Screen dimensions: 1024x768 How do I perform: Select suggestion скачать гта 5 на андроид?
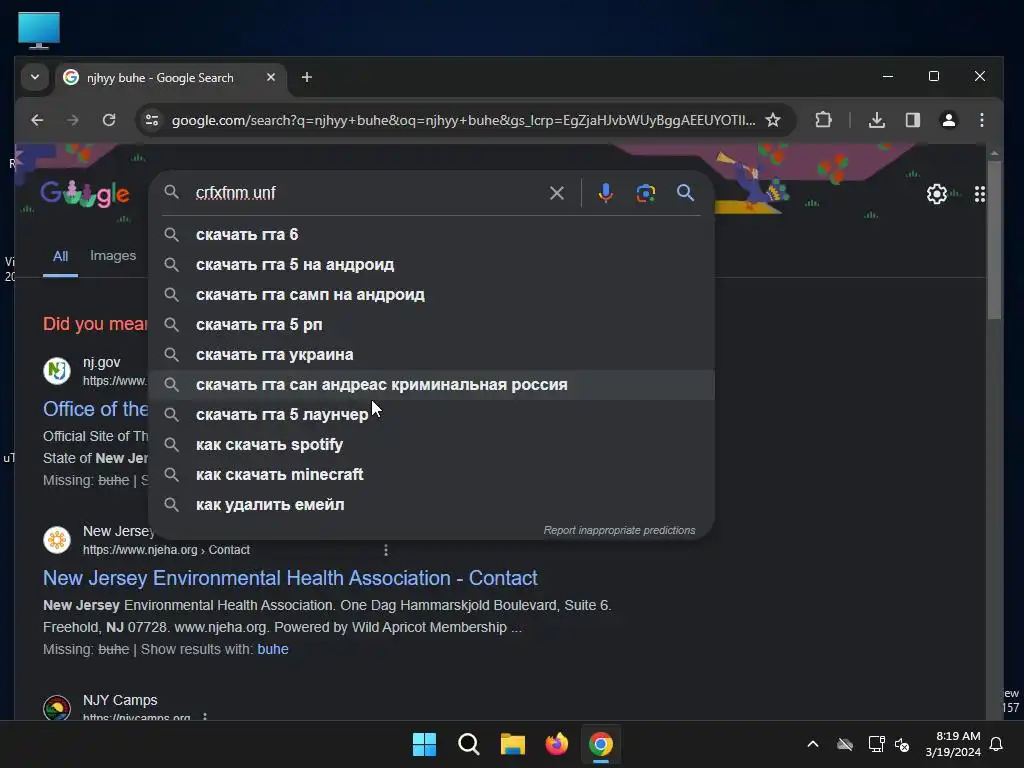432,264
